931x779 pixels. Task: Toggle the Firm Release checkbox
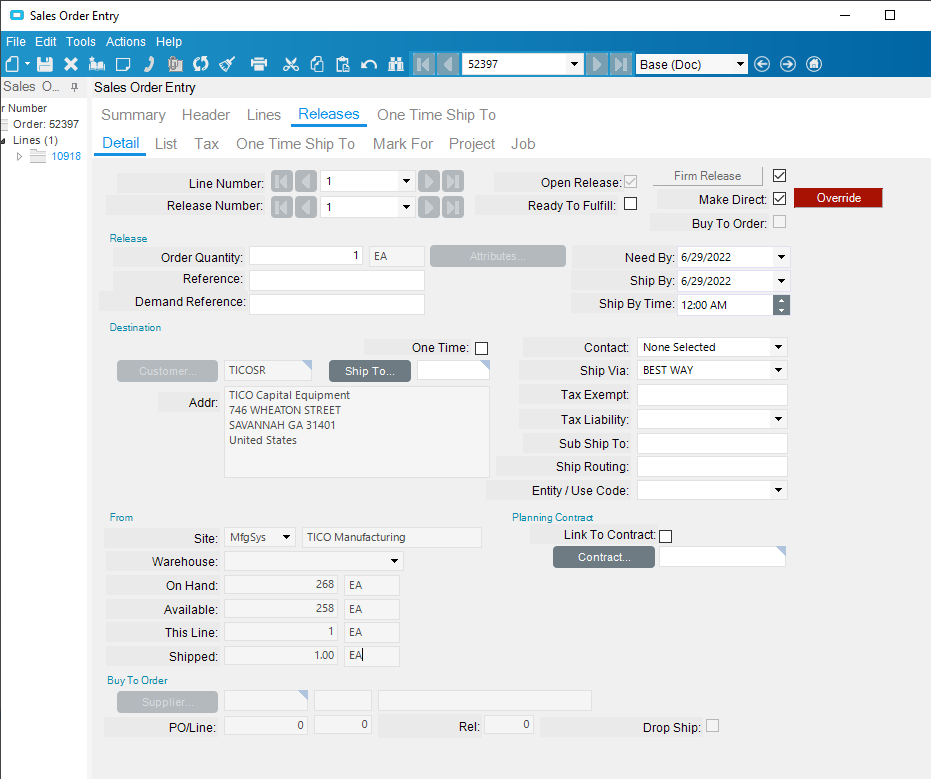pos(780,176)
